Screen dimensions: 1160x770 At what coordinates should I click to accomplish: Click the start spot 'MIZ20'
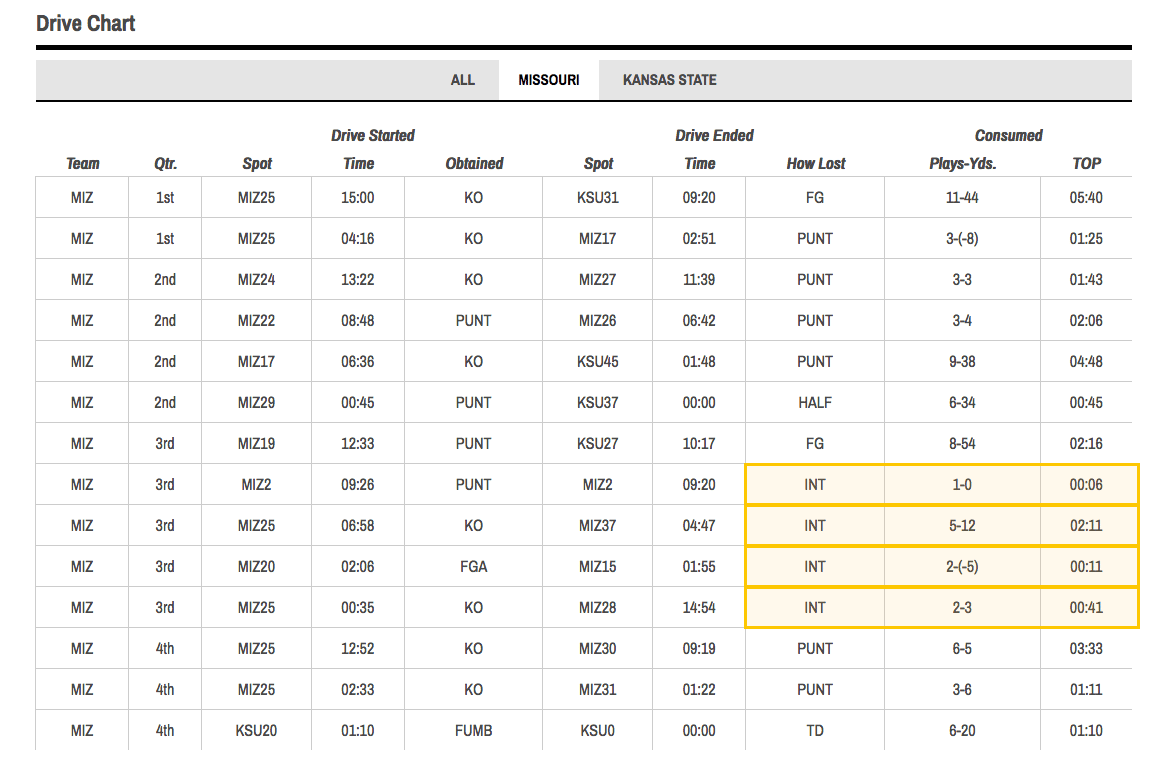pos(257,567)
